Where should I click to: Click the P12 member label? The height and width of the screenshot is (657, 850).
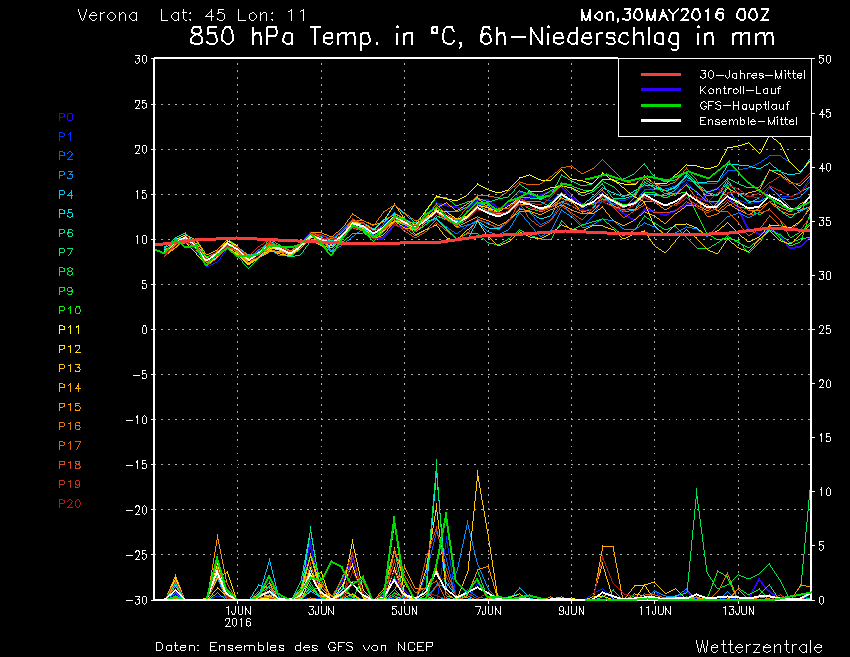click(x=69, y=349)
